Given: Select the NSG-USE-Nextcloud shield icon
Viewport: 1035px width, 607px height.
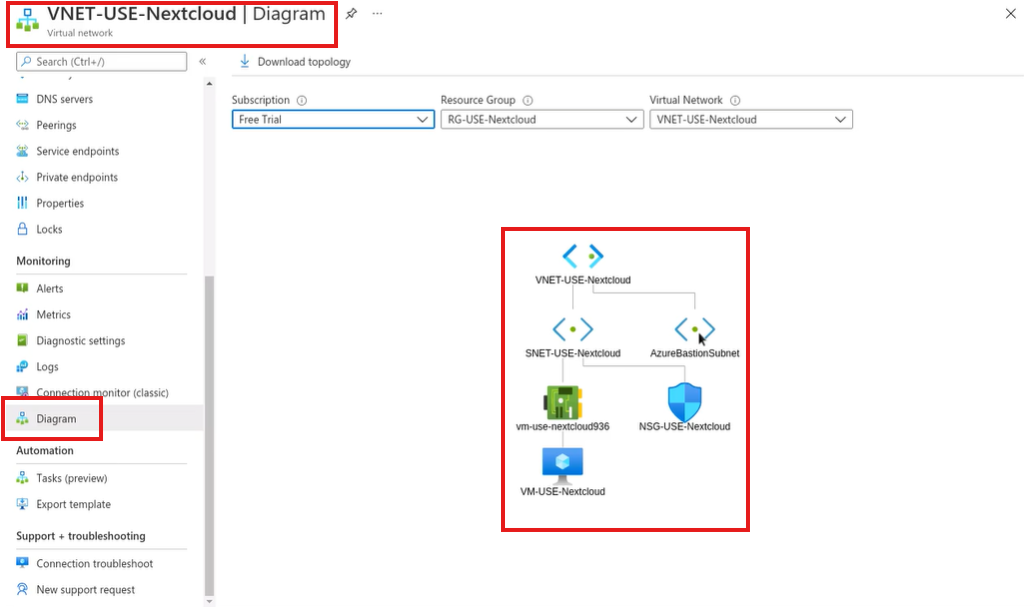Looking at the screenshot, I should (x=684, y=402).
